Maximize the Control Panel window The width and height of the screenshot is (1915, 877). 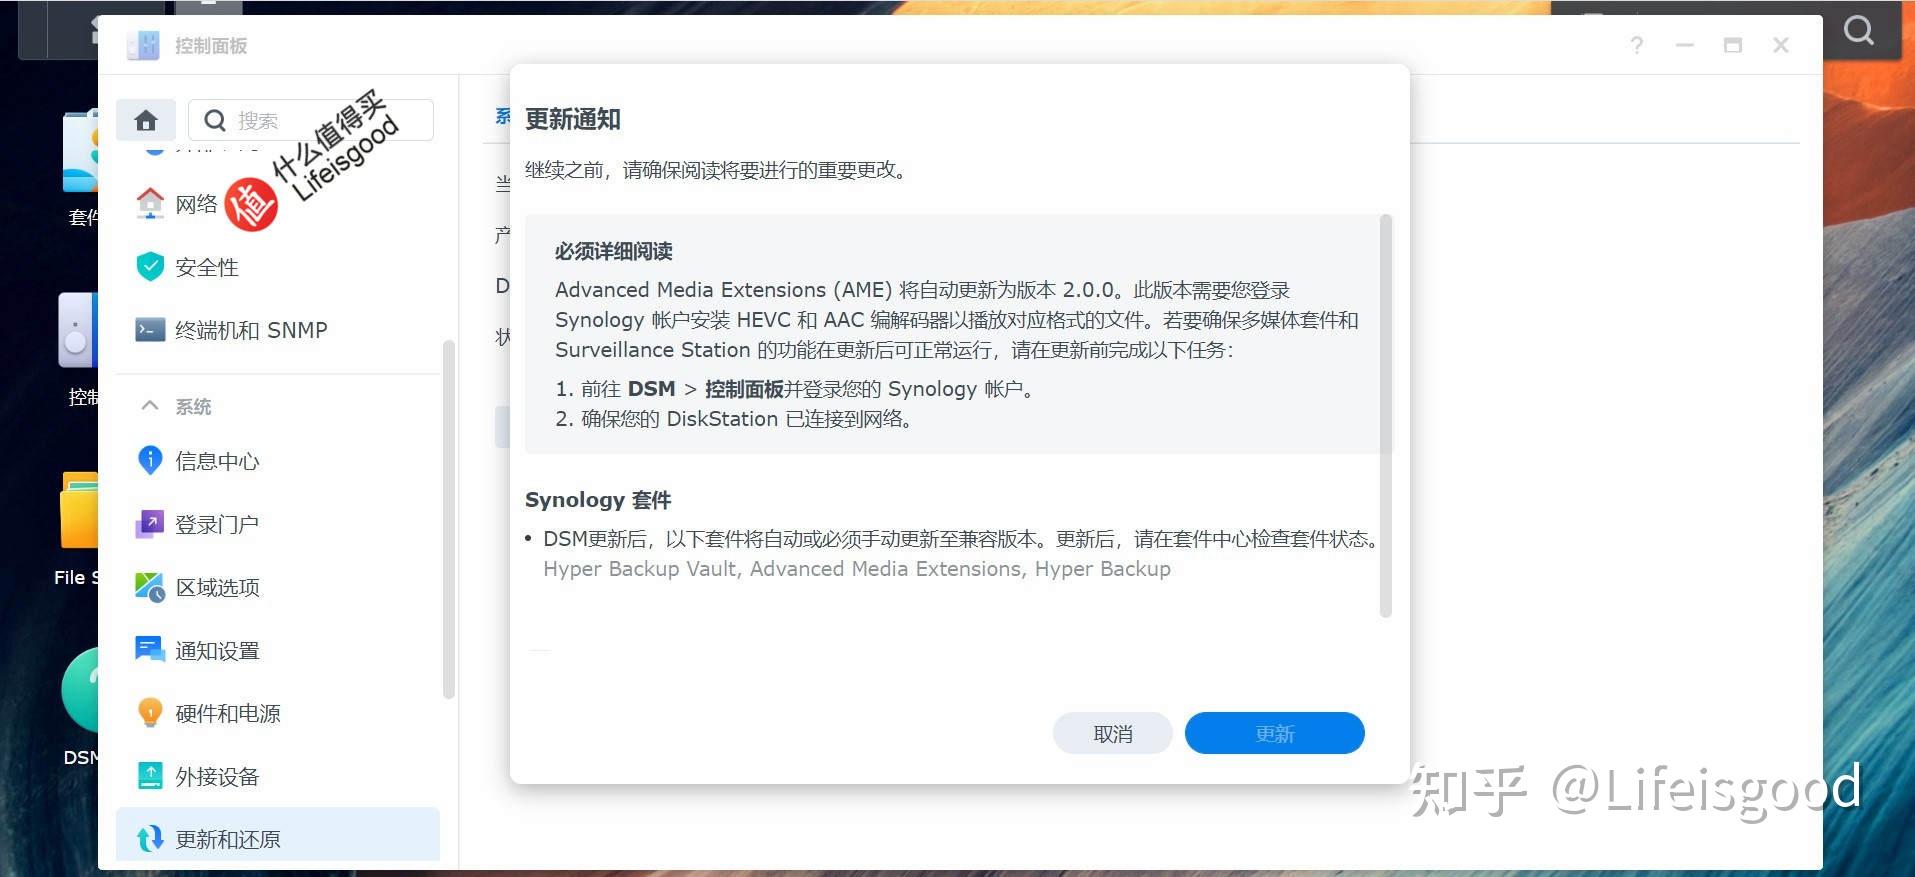point(1733,45)
